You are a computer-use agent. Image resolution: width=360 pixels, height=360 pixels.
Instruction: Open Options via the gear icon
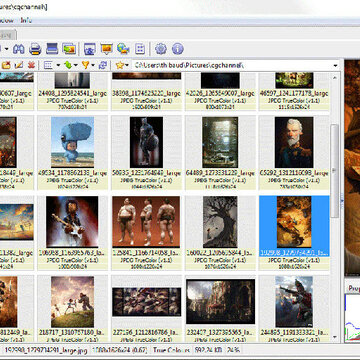point(161,49)
